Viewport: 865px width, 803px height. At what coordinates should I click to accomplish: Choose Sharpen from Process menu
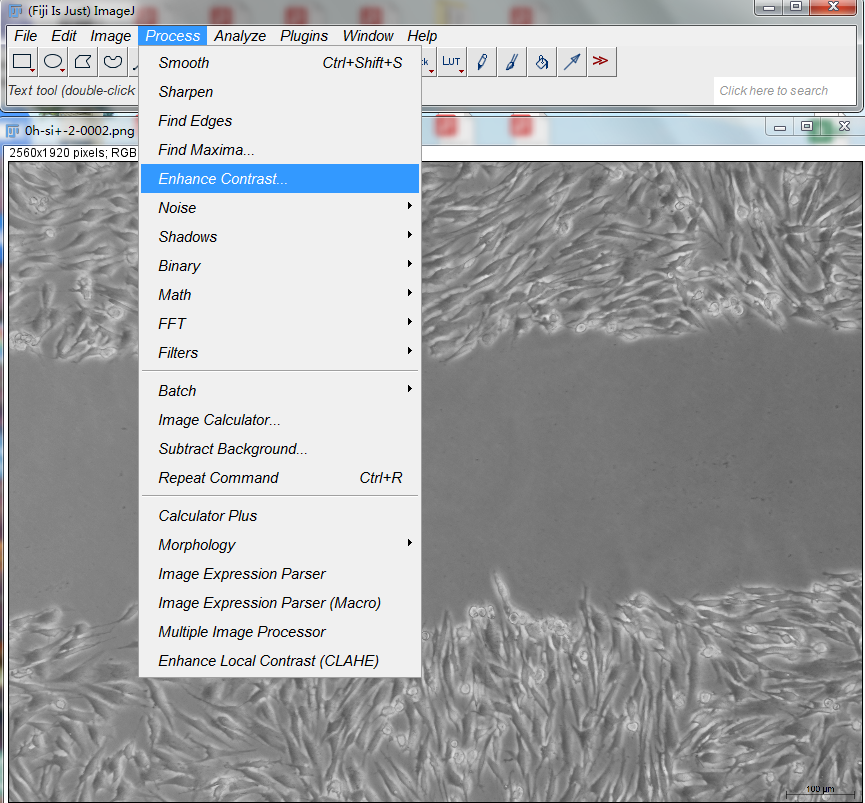pyautogui.click(x=280, y=92)
